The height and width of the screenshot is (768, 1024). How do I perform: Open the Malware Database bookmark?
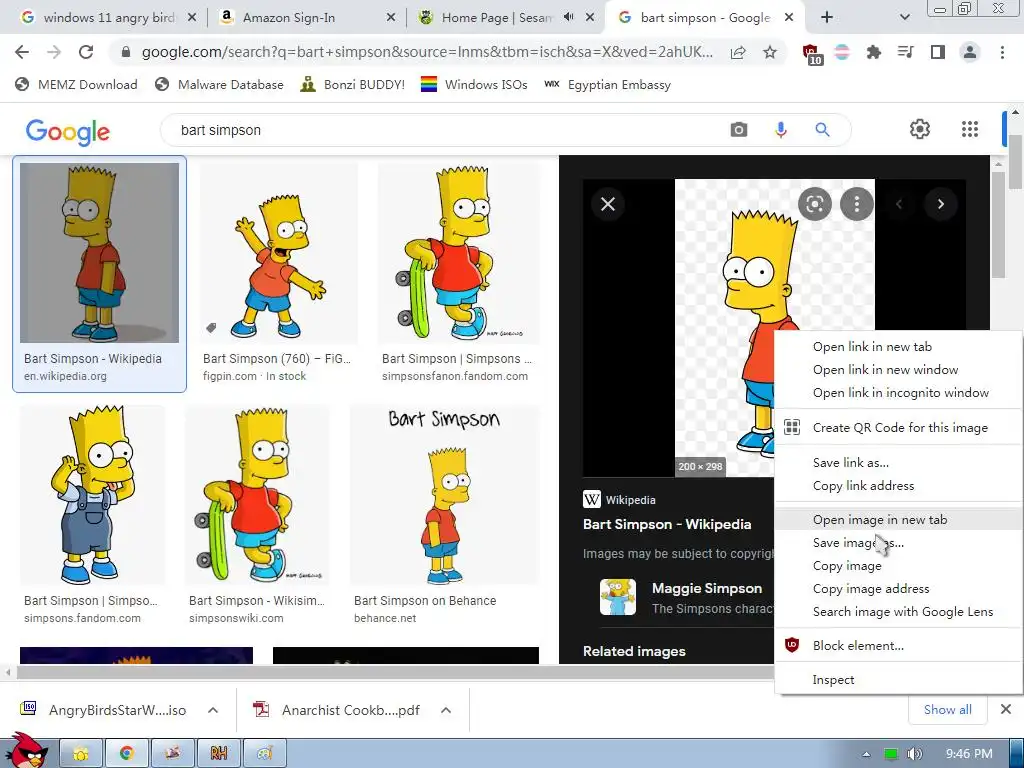[219, 84]
